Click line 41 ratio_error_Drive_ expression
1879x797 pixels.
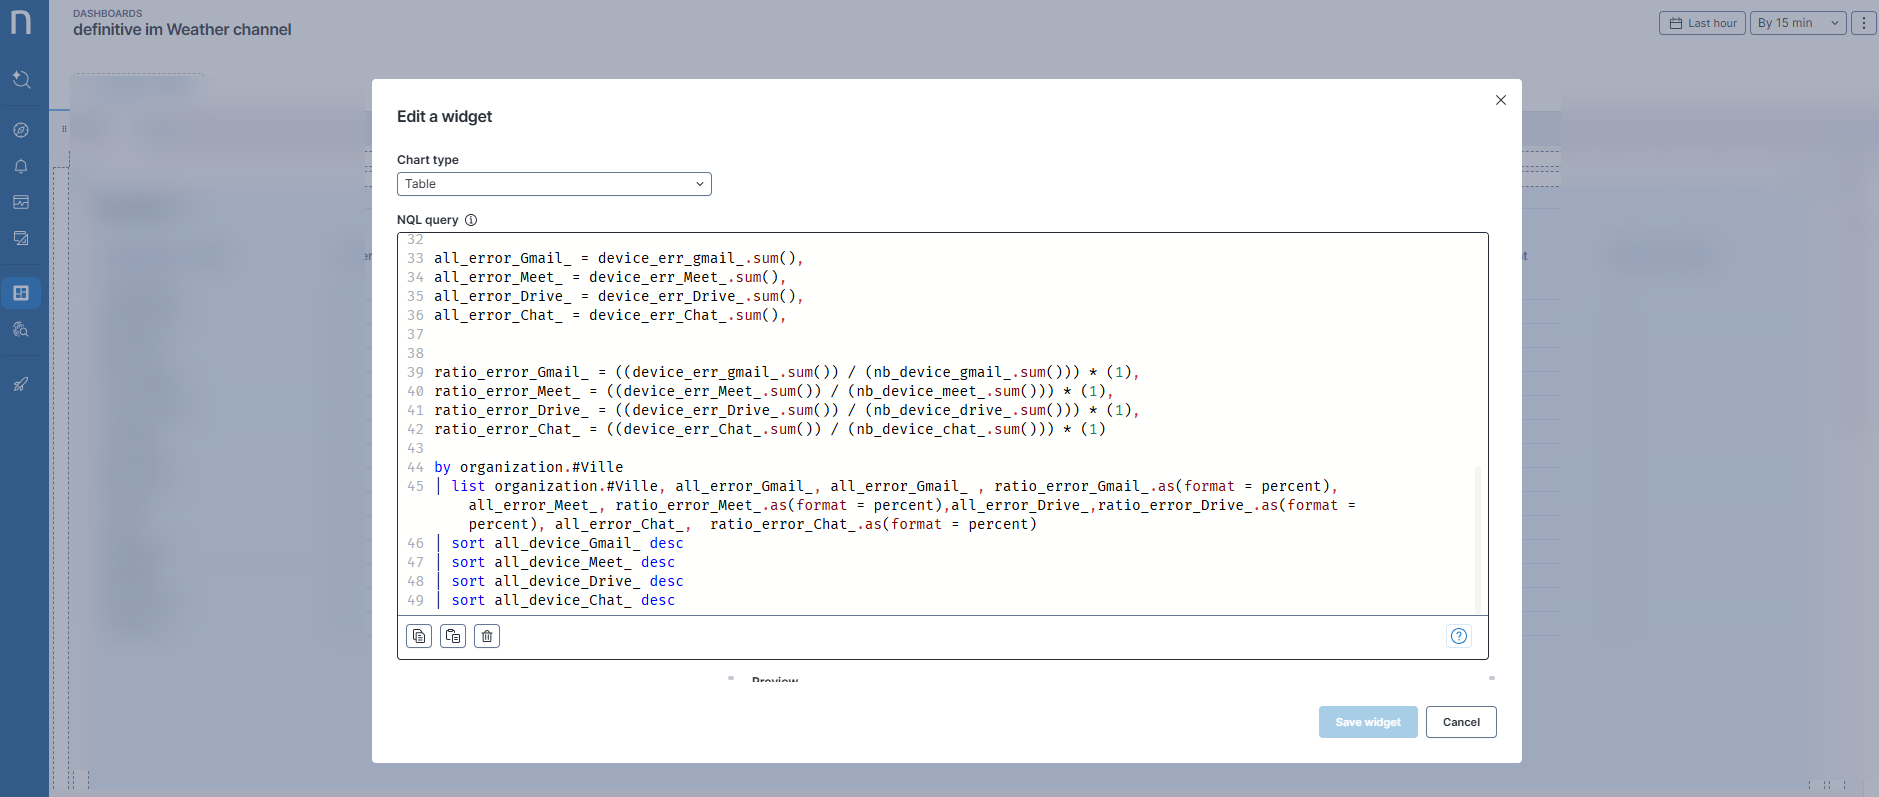click(786, 410)
